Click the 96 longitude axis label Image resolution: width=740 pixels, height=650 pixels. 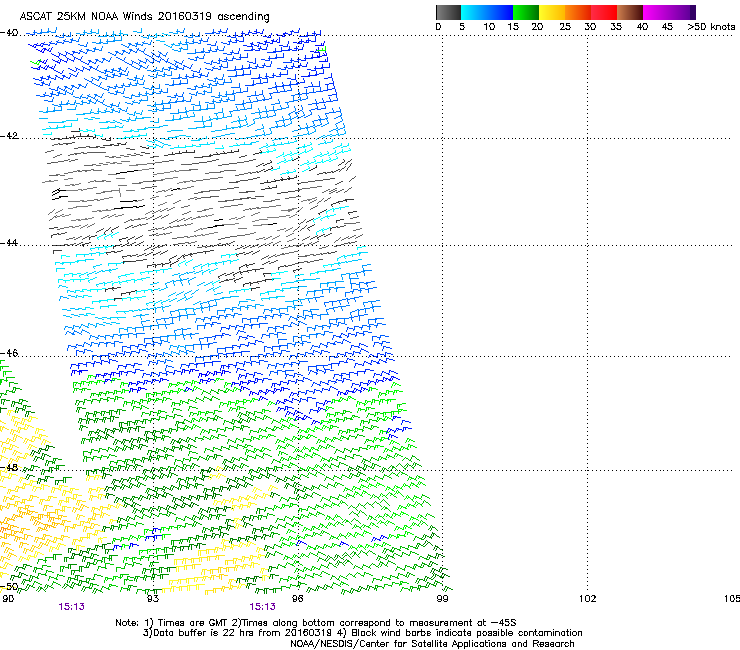click(297, 599)
